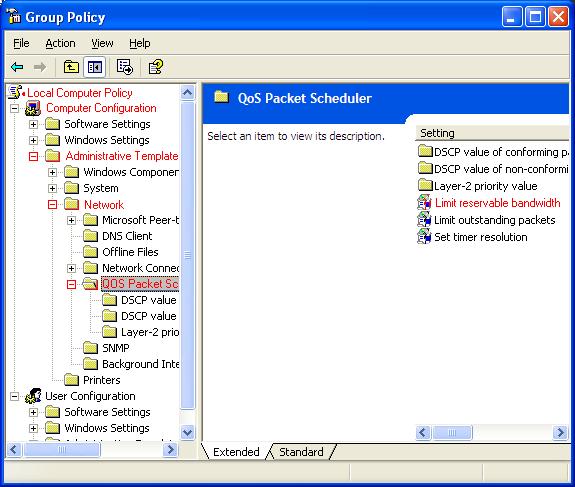Maximize the Group Policy window

tap(535, 17)
